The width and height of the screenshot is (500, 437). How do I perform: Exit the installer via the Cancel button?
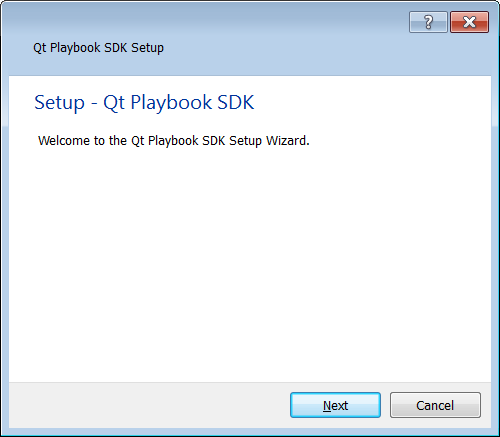(435, 405)
